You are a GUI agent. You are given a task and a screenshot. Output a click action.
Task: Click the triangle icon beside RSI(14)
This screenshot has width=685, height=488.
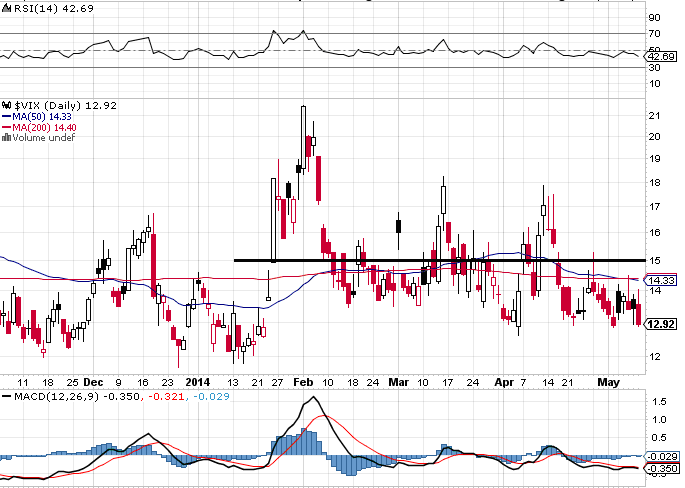tap(7, 8)
